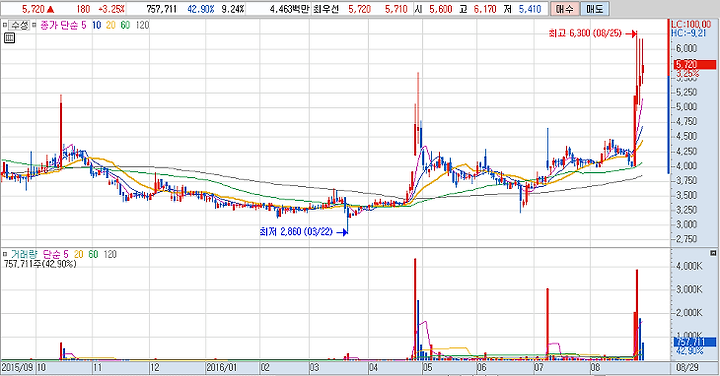This screenshot has width=720, height=376.
Task: Click the 5,720▲ current price in header
Action: tap(39, 9)
